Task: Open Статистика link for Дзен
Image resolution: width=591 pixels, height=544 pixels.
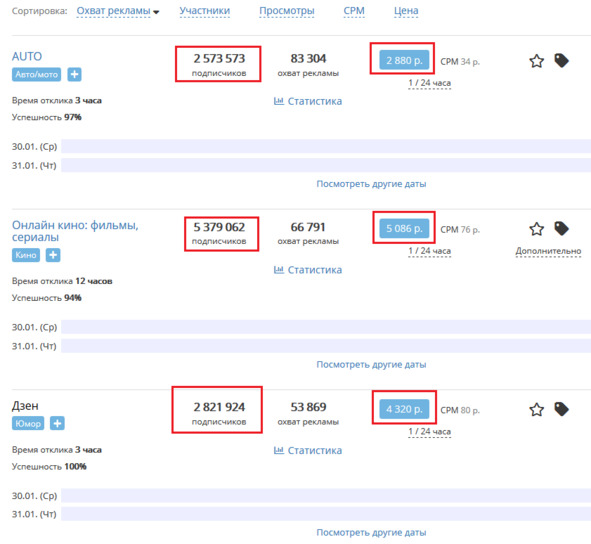Action: click(308, 451)
